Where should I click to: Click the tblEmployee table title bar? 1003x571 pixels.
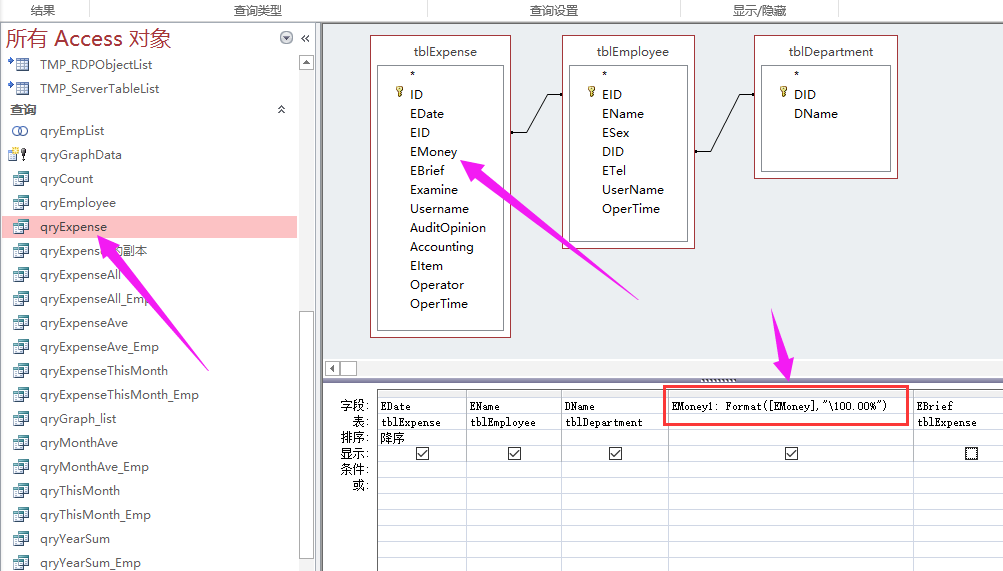pos(628,51)
